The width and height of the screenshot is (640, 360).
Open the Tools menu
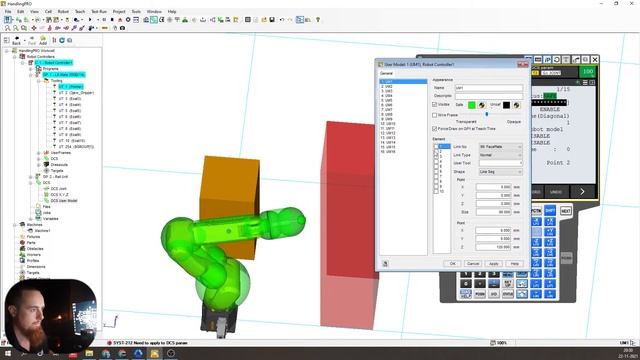(x=136, y=11)
